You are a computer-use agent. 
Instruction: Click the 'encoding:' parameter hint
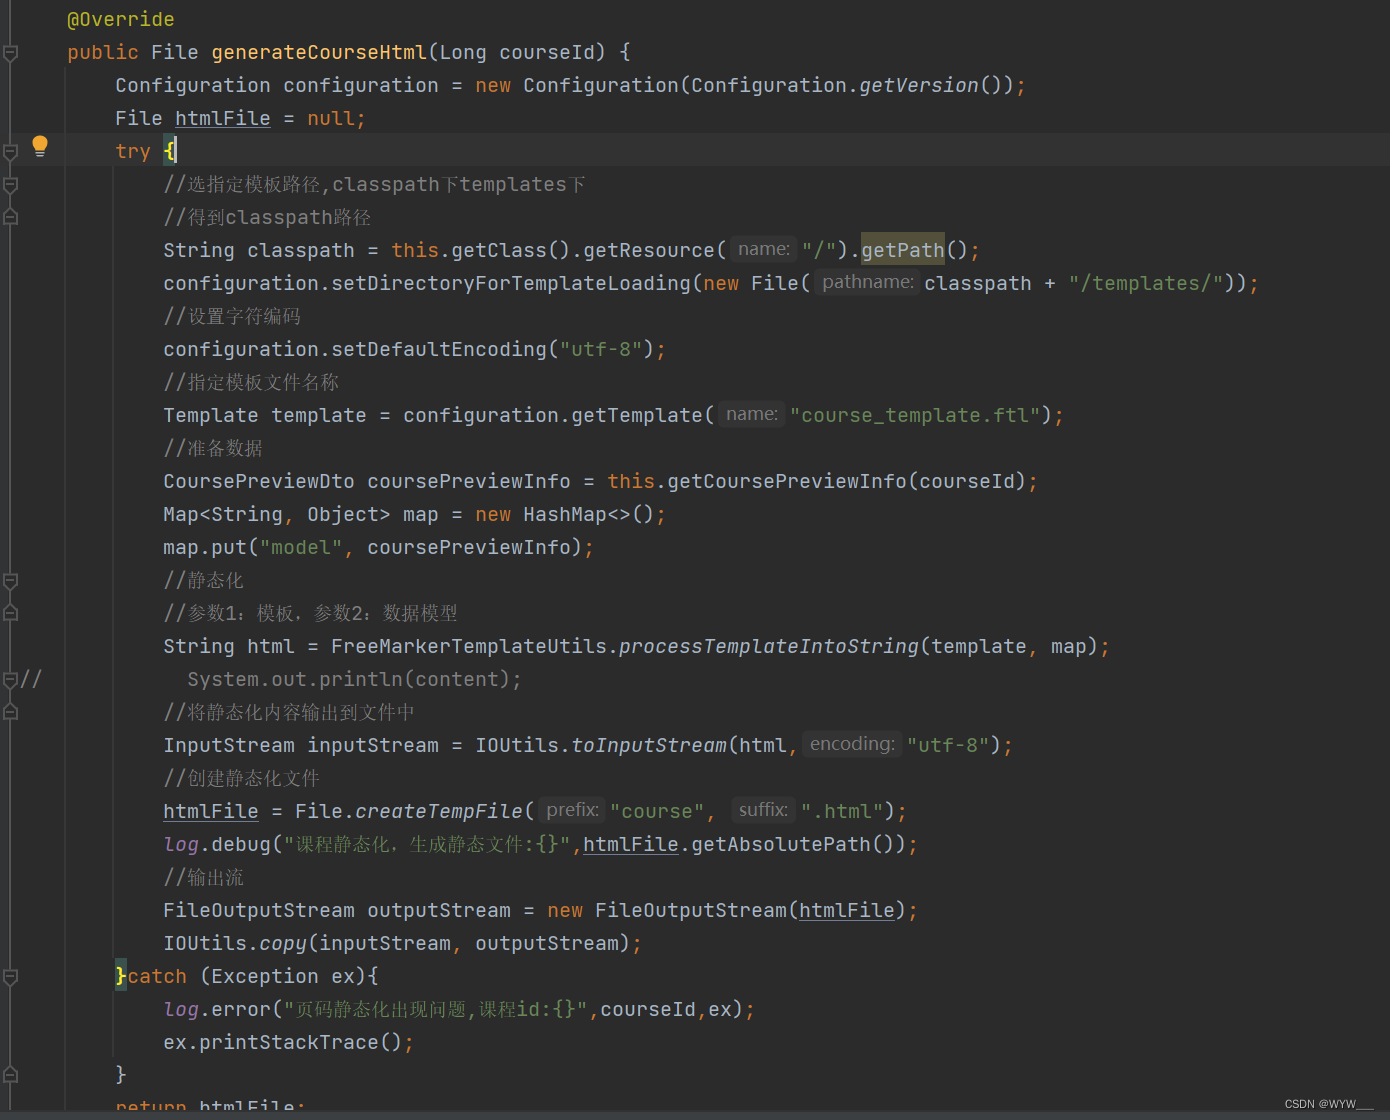[852, 744]
